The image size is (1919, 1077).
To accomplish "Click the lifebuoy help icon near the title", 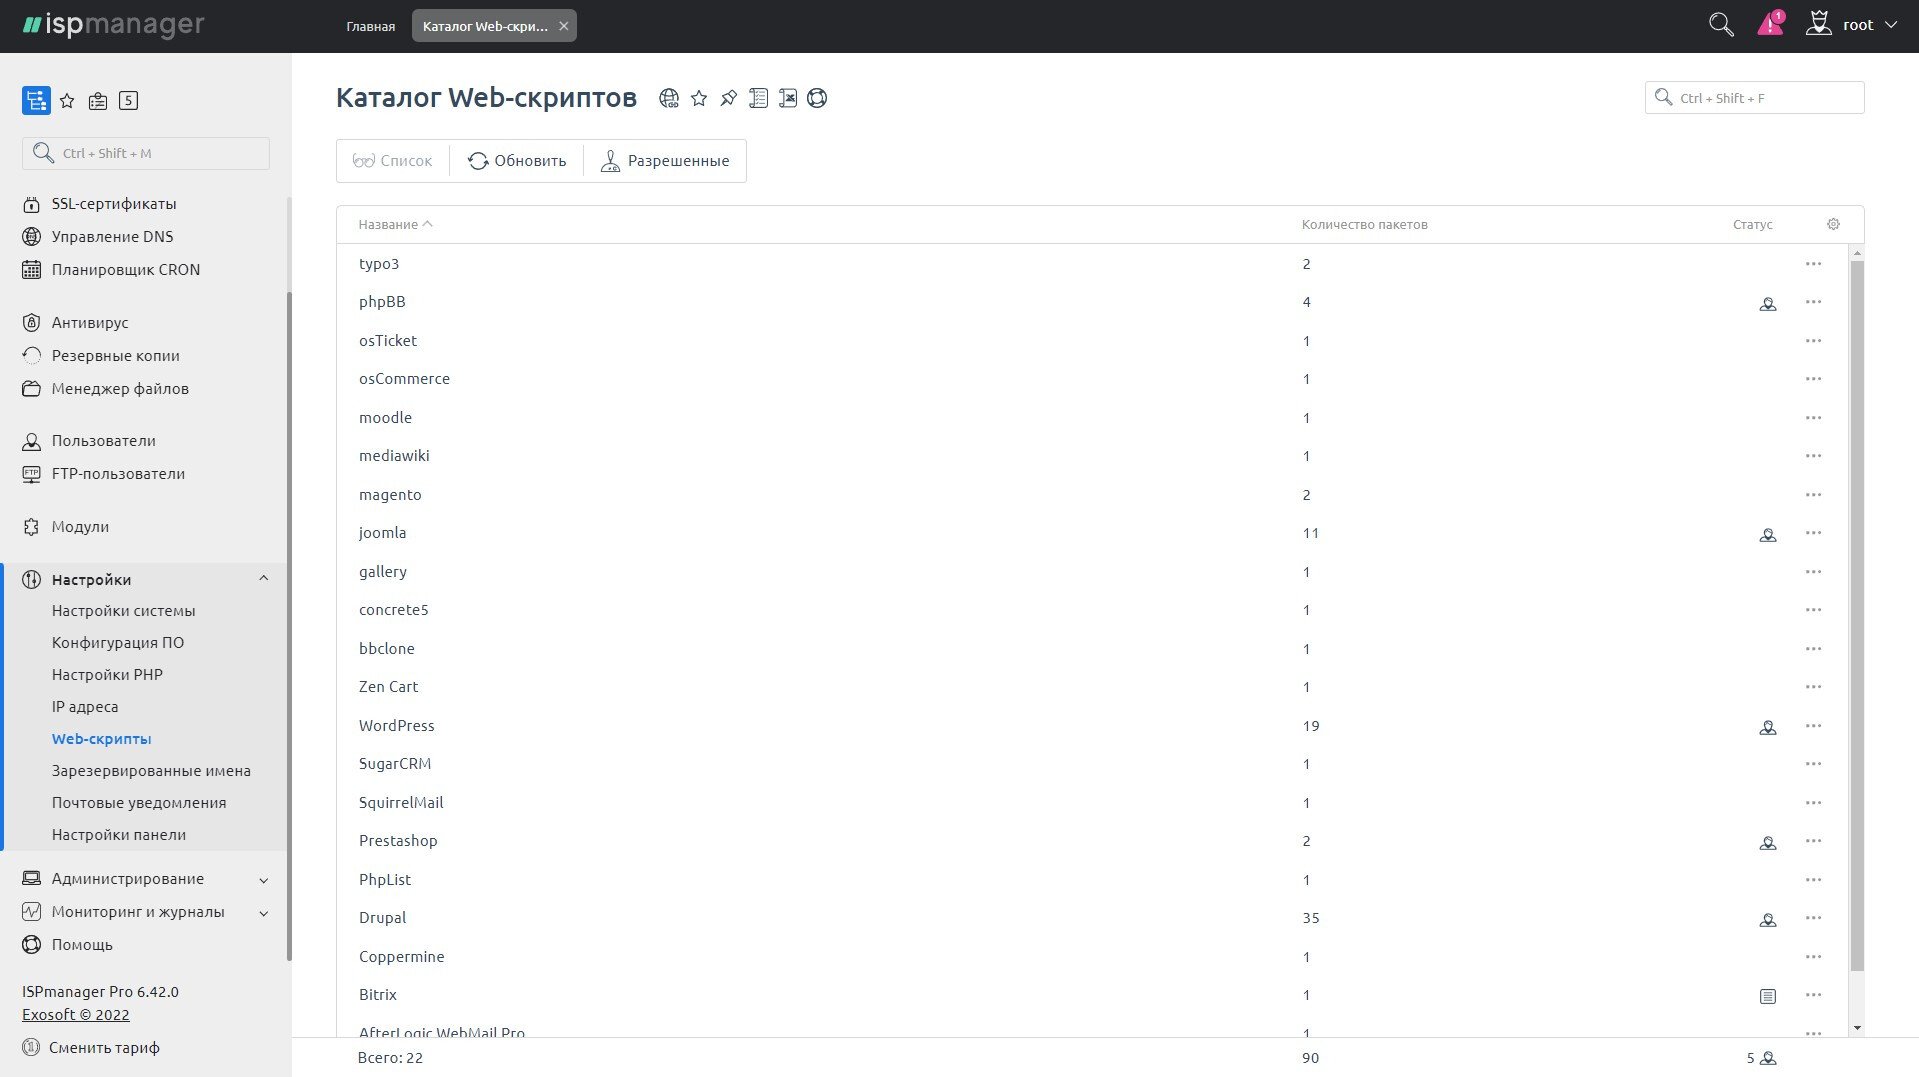I will point(817,98).
